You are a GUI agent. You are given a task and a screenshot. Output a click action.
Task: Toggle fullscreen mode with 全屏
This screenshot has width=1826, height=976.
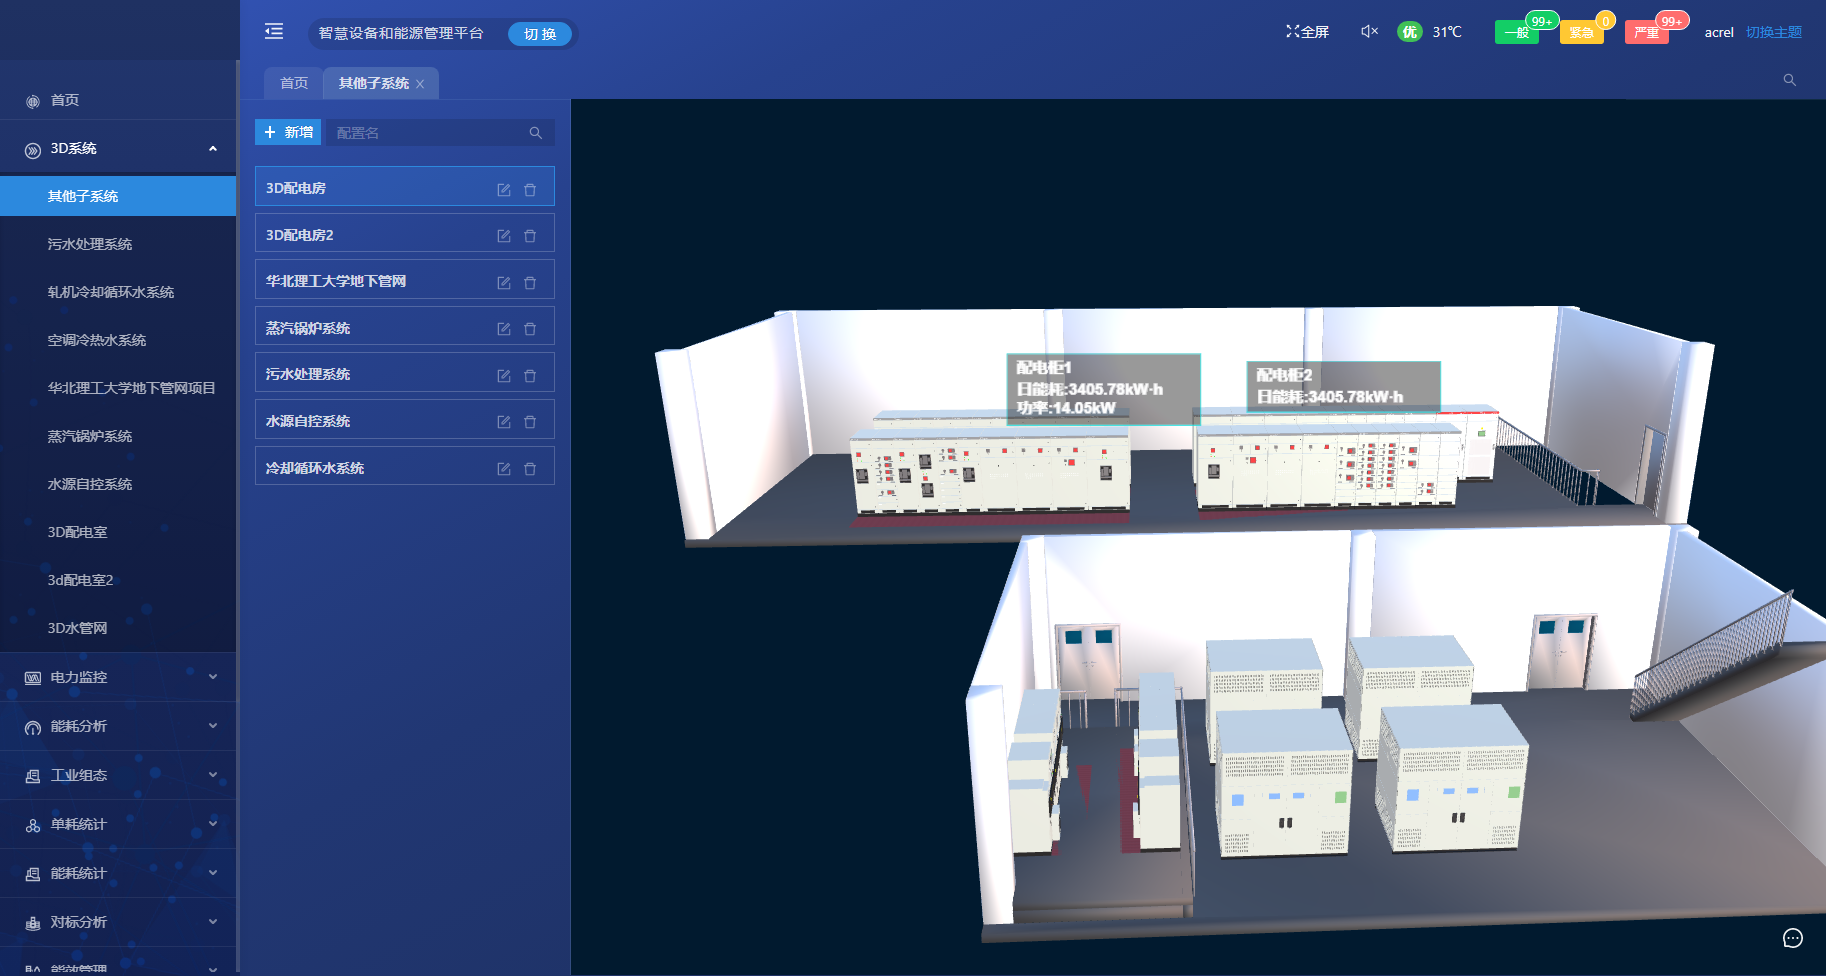[1307, 32]
